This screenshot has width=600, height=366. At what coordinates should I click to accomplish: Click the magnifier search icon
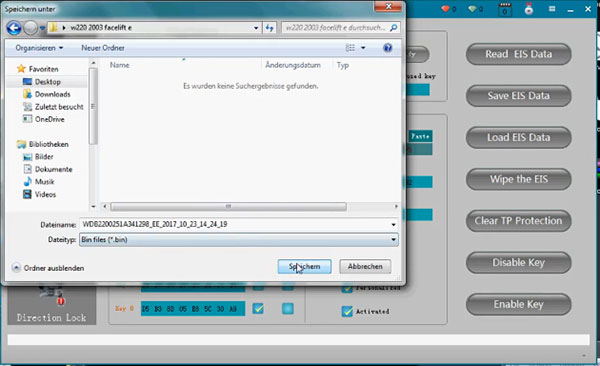[x=393, y=28]
